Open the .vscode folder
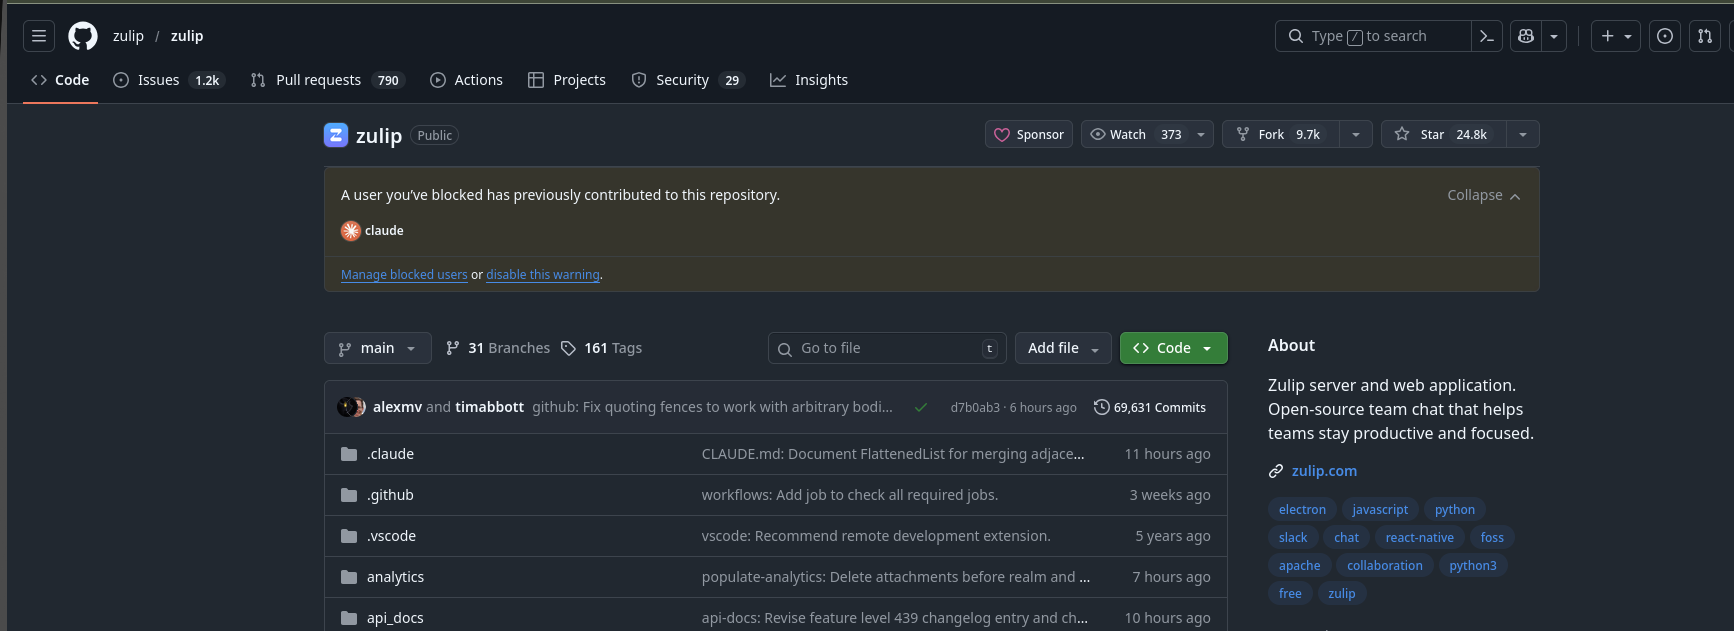The height and width of the screenshot is (631, 1734). pyautogui.click(x=391, y=536)
